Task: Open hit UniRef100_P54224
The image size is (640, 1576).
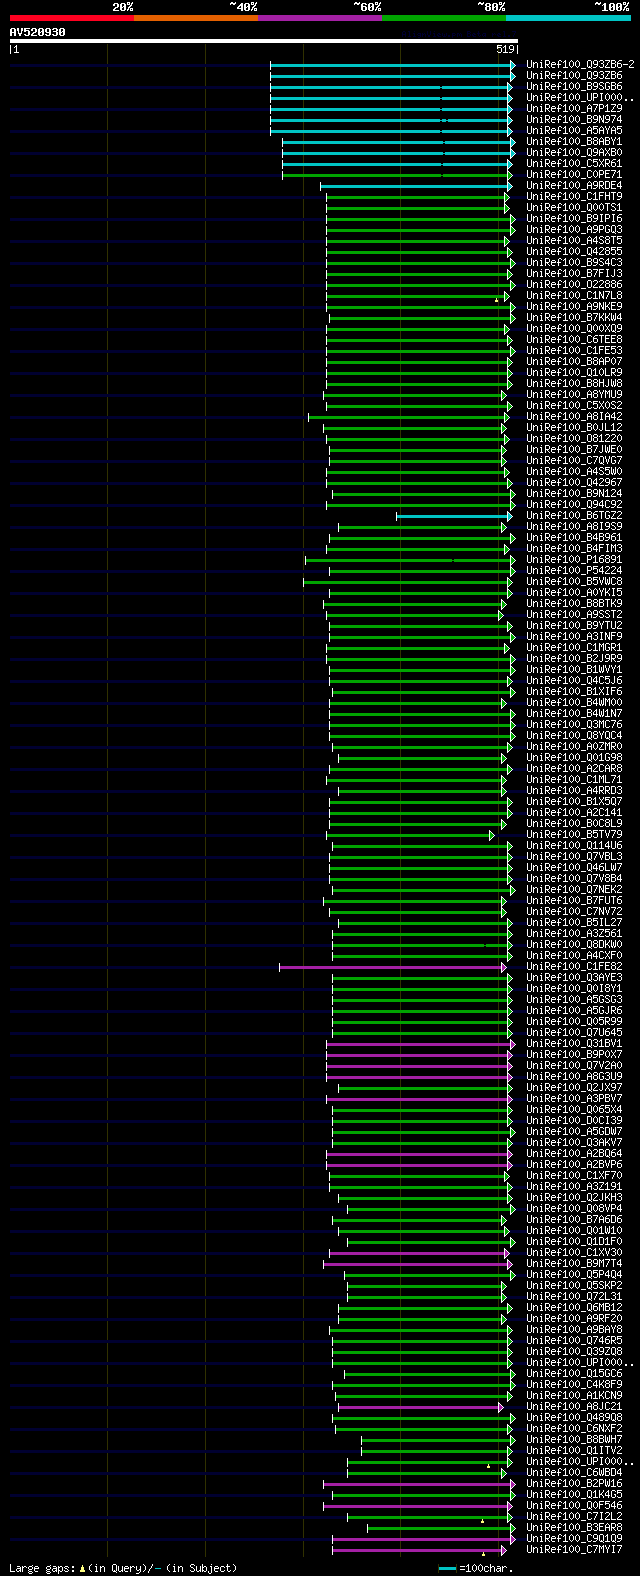Action: tap(574, 570)
